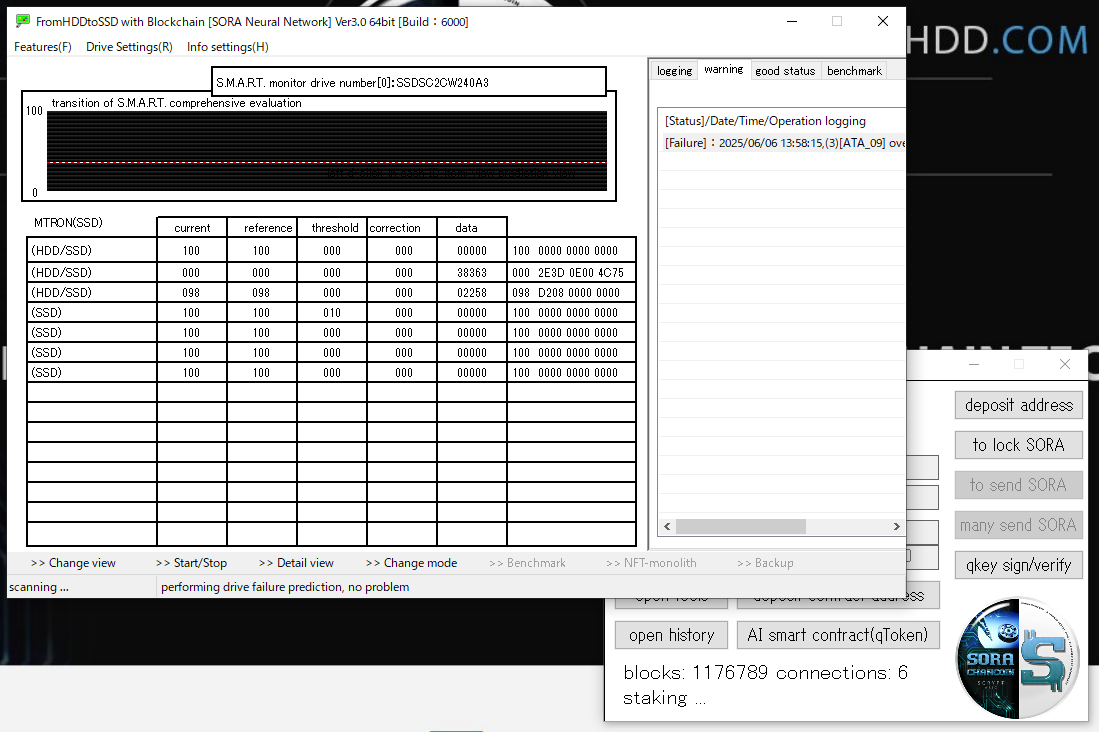The image size is (1099, 732).
Task: Click the >> Backup link
Action: (x=765, y=563)
